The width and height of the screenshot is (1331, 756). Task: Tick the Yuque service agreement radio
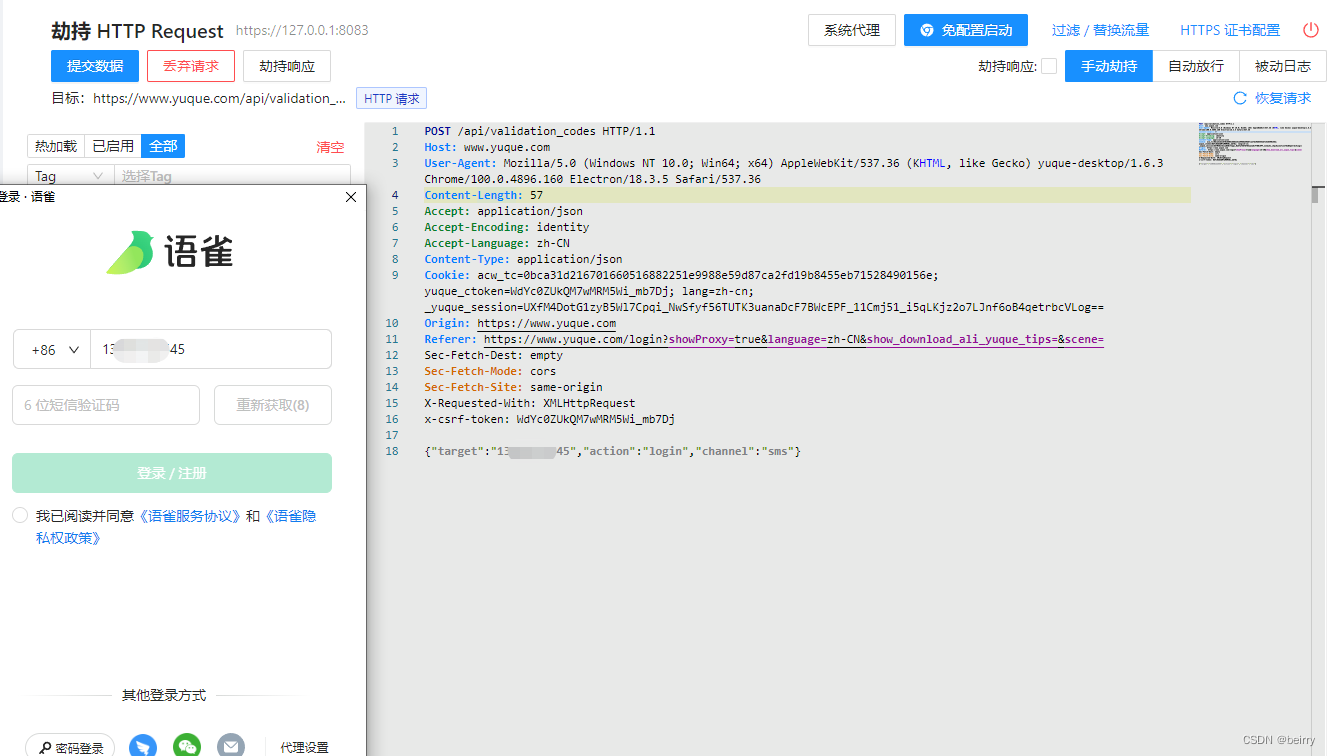click(20, 515)
